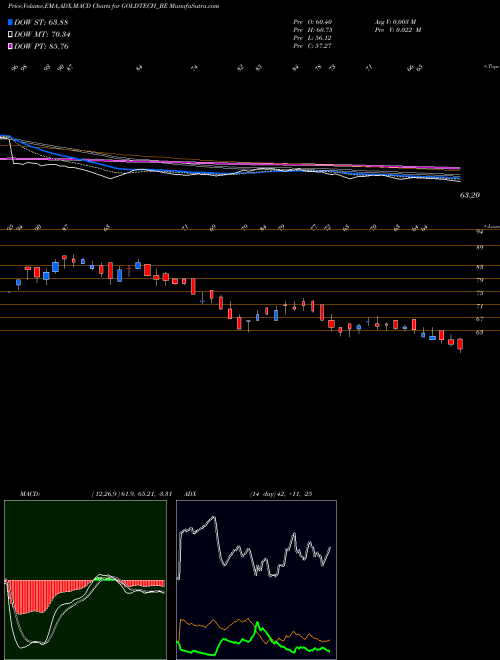Click the Pre V 0.022 M volume value
Image resolution: width=500 pixels, height=660 pixels.
[398, 30]
